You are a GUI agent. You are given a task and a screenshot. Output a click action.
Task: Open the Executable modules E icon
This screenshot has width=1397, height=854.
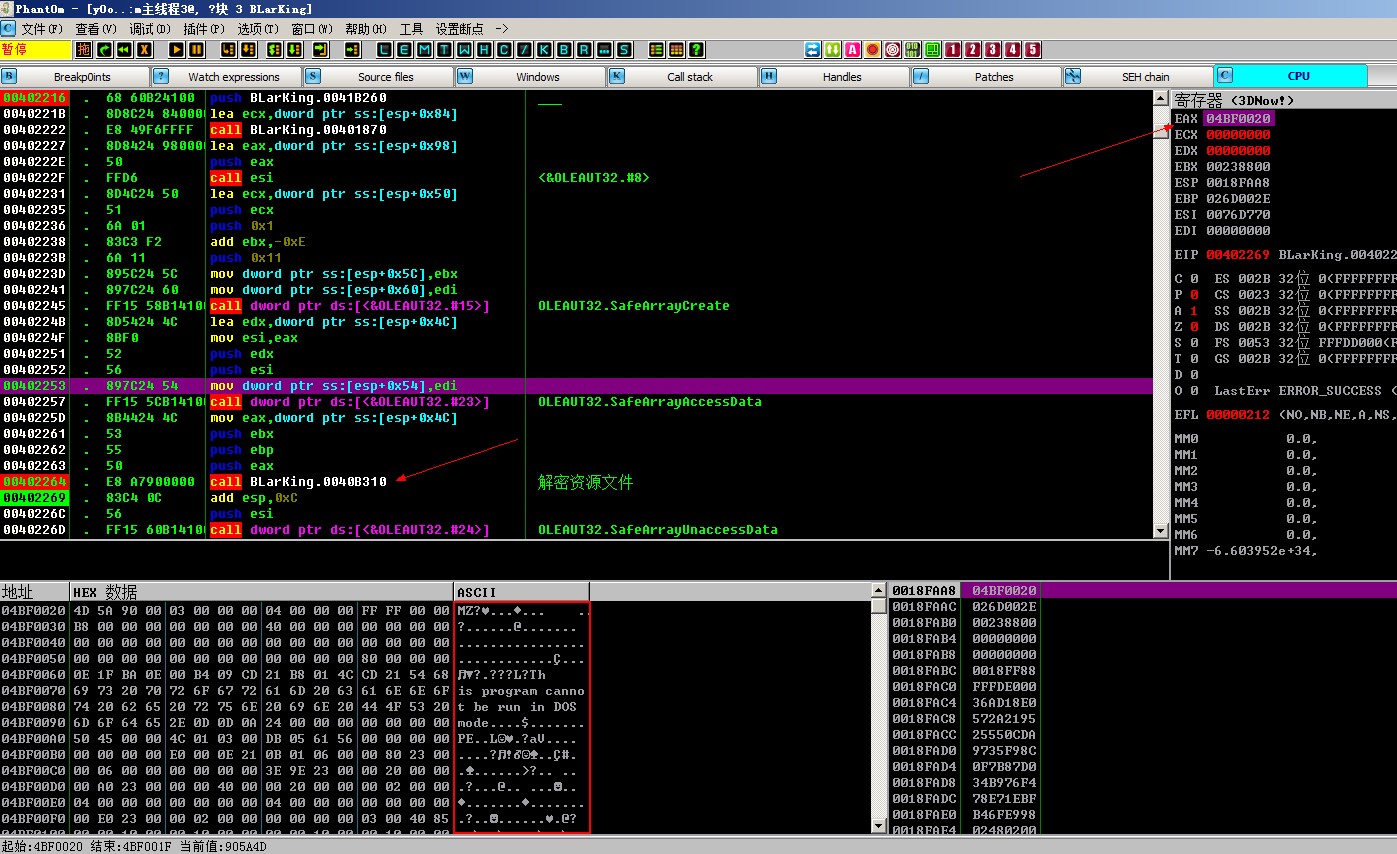click(x=404, y=50)
